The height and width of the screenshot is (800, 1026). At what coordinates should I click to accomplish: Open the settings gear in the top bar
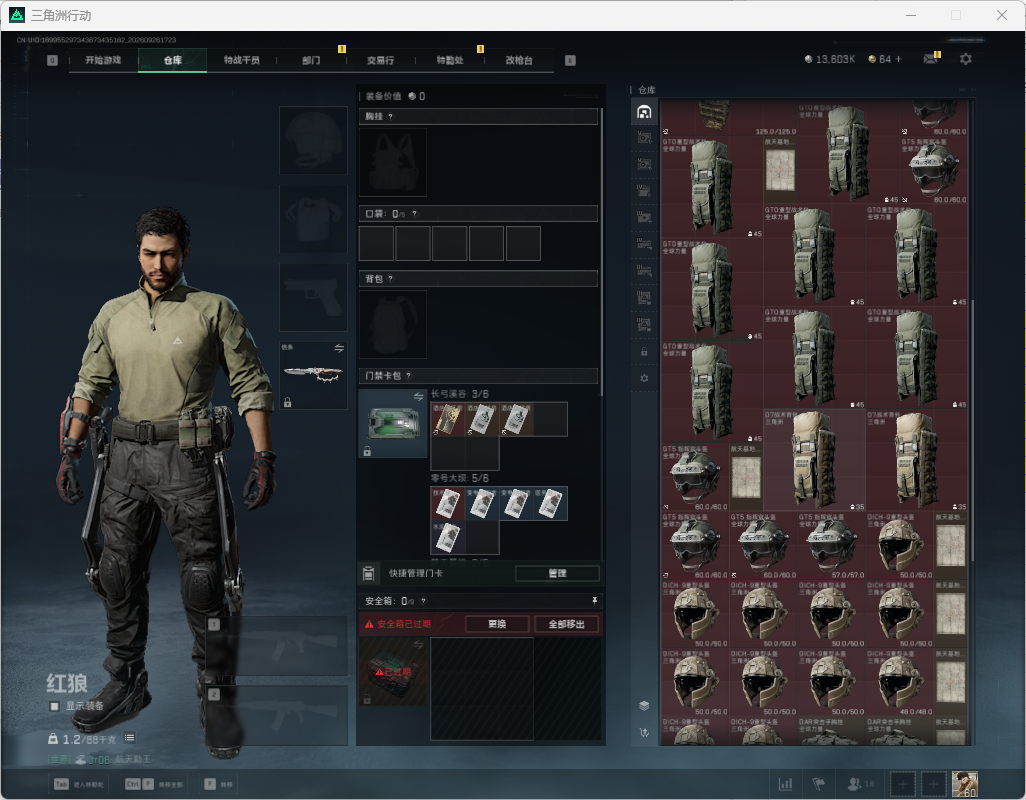(965, 59)
